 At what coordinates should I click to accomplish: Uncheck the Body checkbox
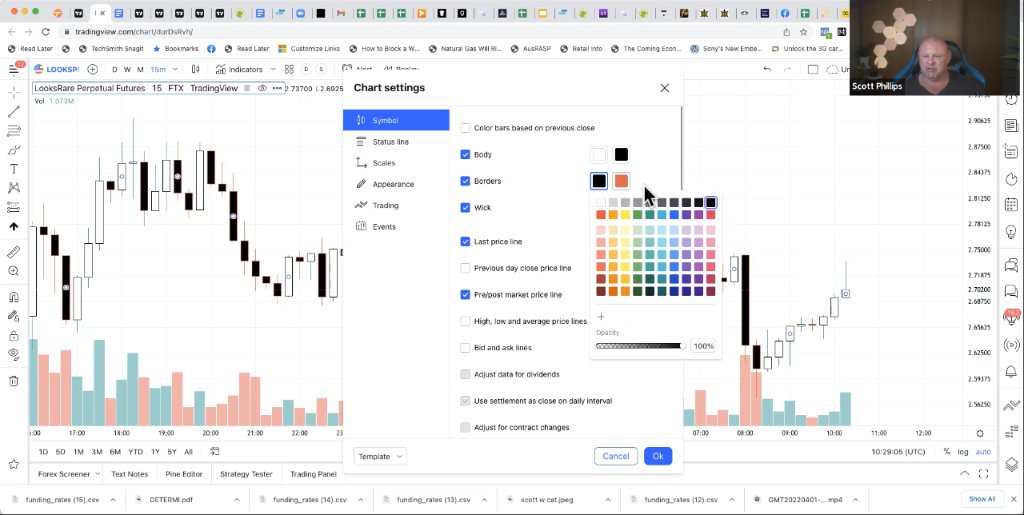click(465, 155)
